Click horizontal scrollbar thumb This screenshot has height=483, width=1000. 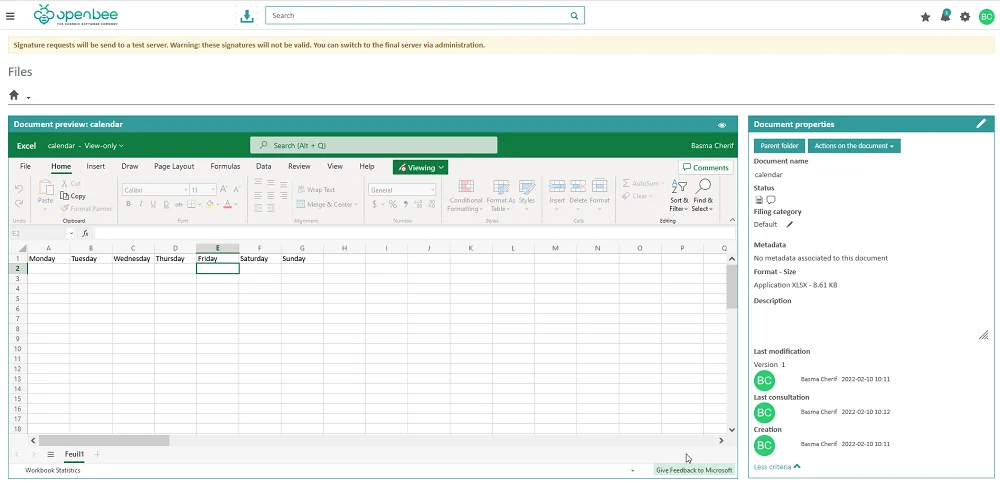(104, 440)
